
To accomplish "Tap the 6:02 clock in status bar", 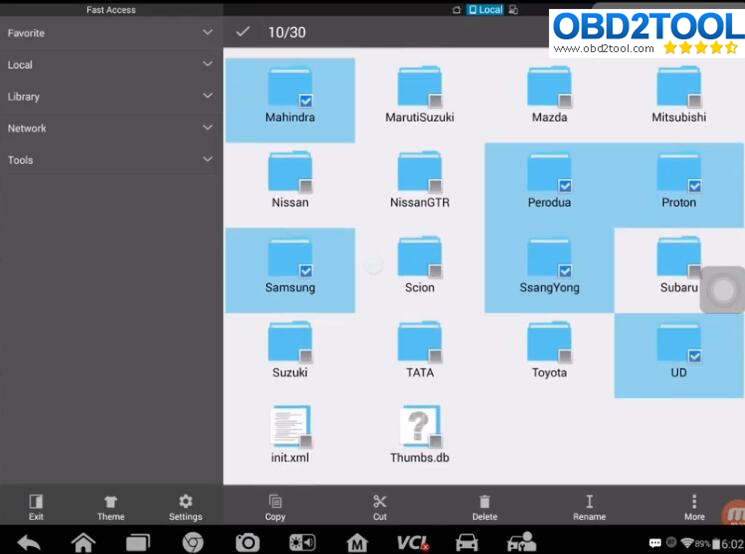I will point(733,543).
